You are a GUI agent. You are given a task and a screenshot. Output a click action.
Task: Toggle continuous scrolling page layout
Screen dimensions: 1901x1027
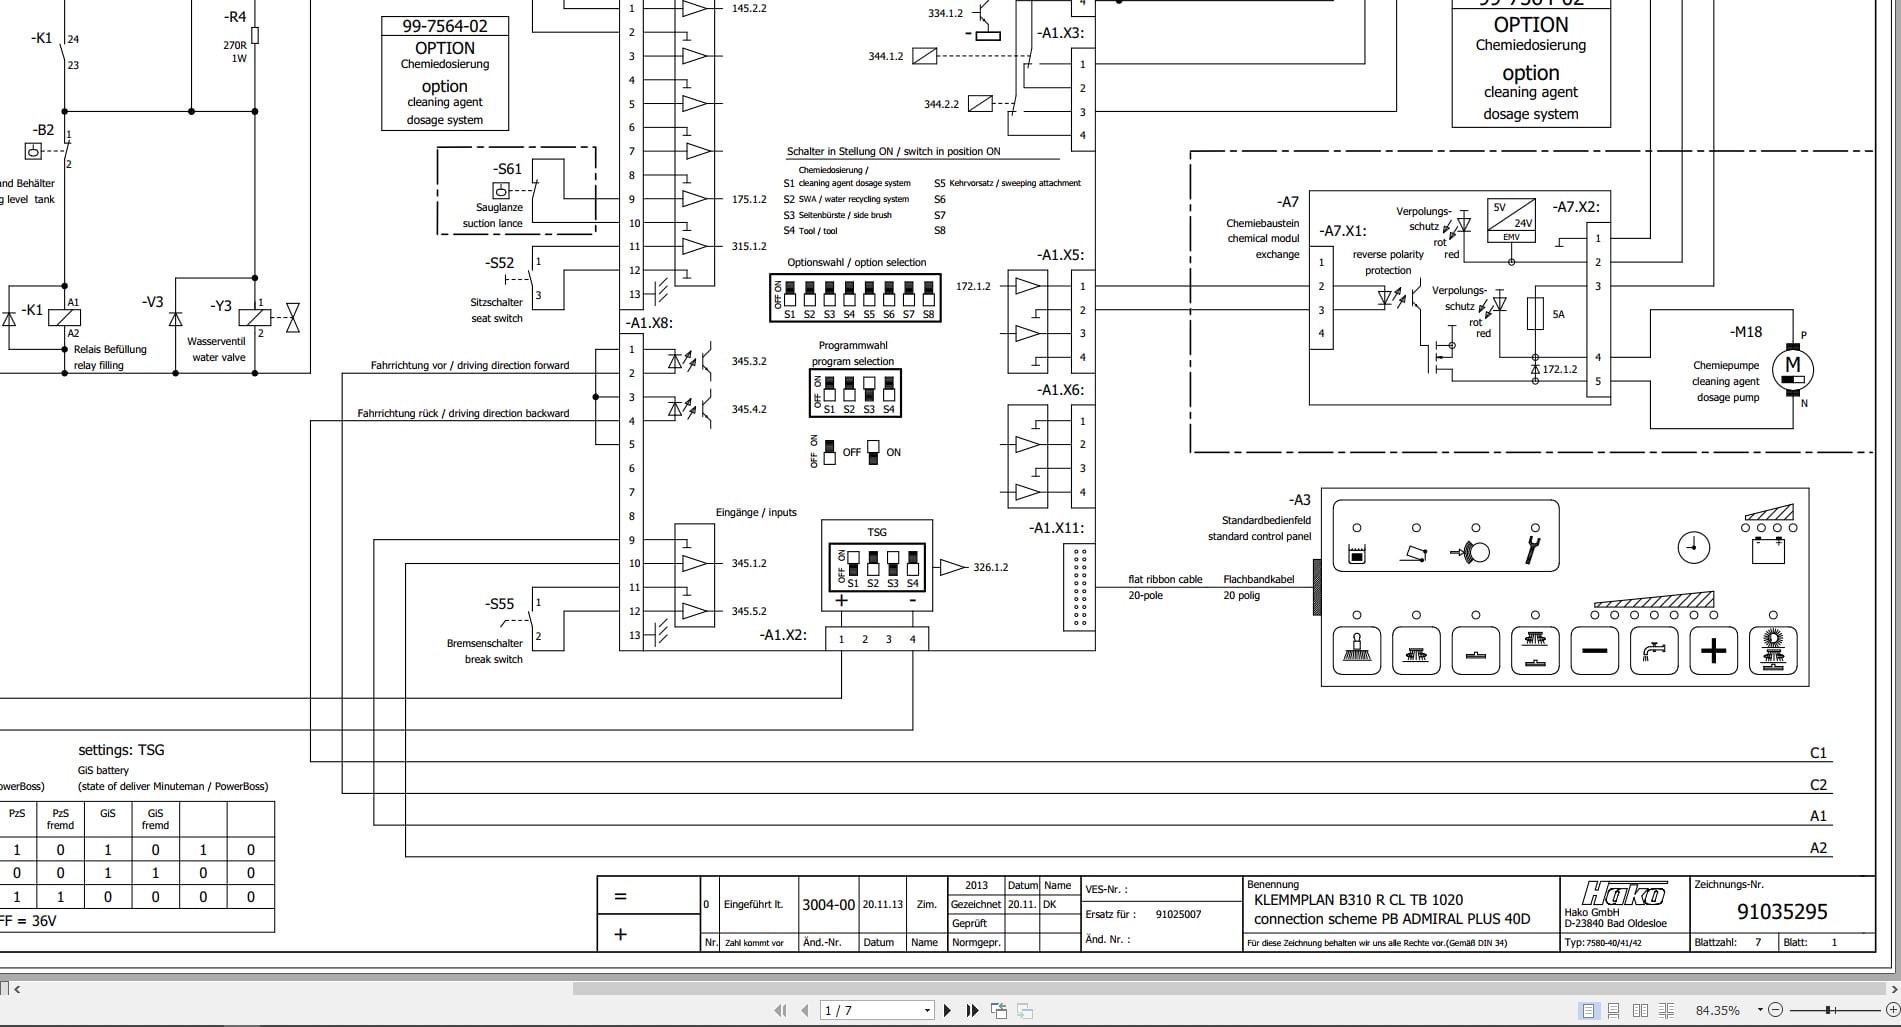coord(1614,1010)
